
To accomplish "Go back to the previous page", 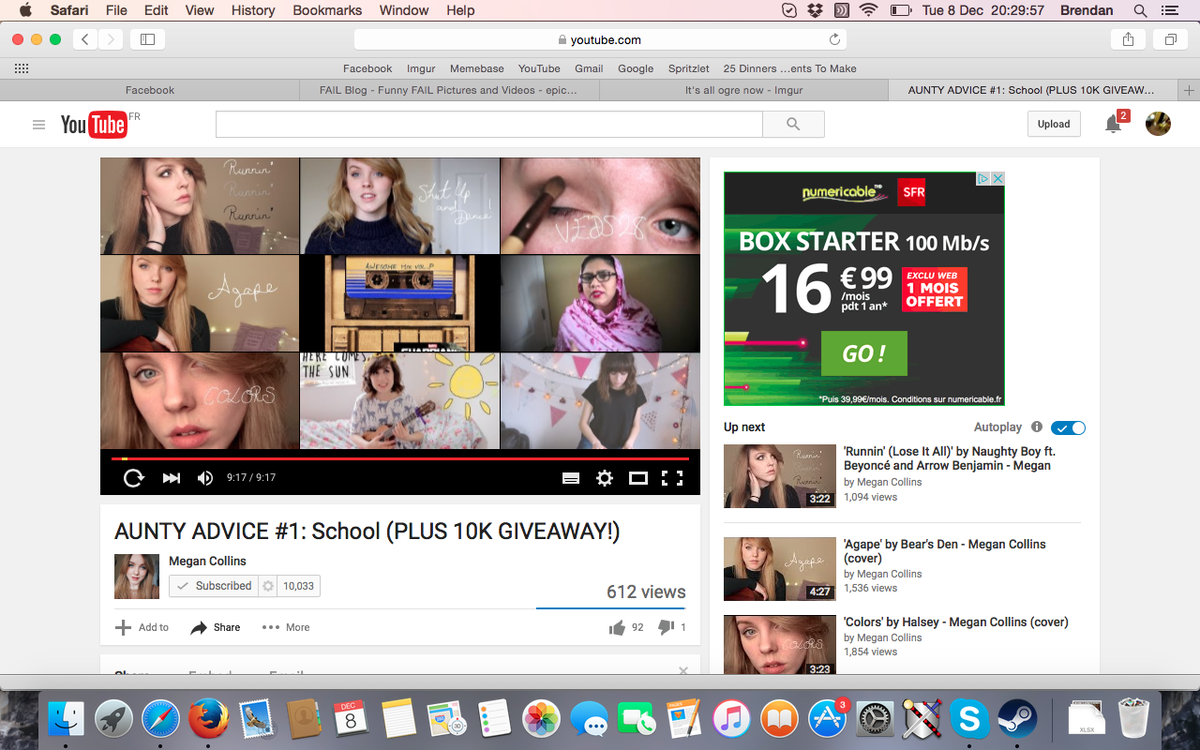I will (x=85, y=39).
